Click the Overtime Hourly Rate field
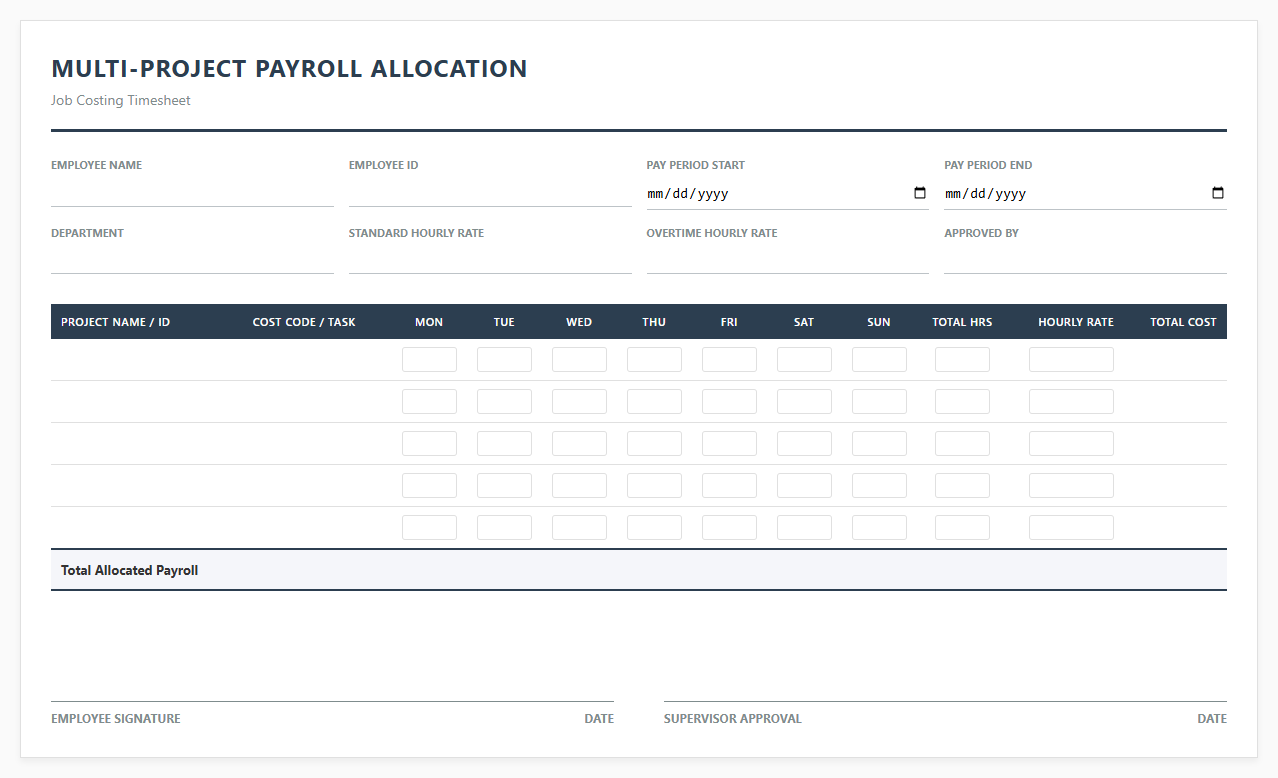 point(788,260)
